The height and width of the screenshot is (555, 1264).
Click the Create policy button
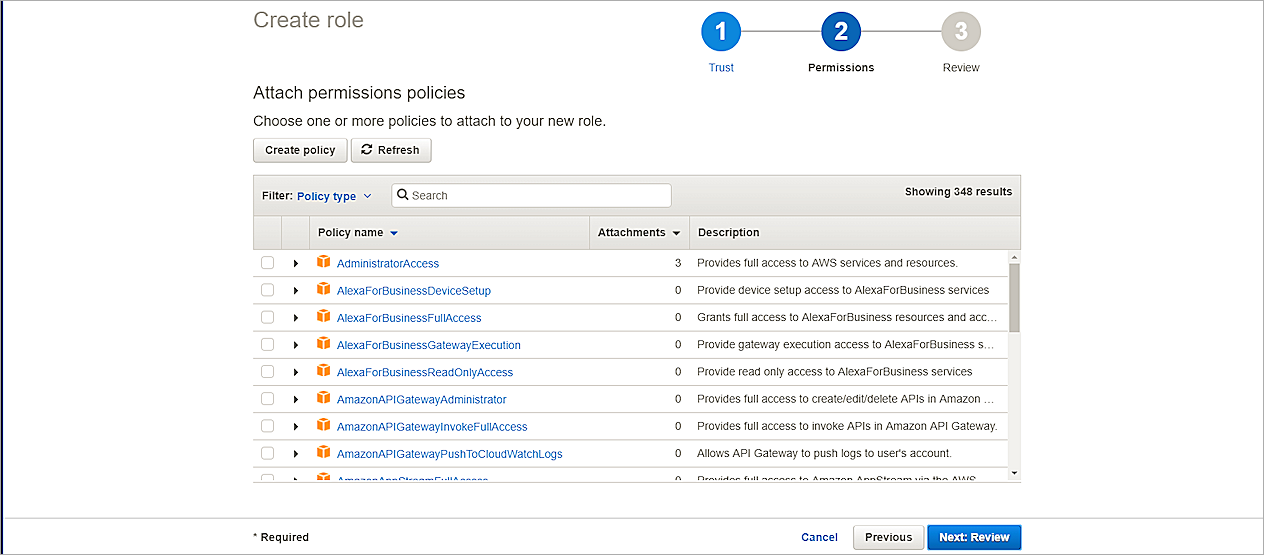[x=300, y=150]
